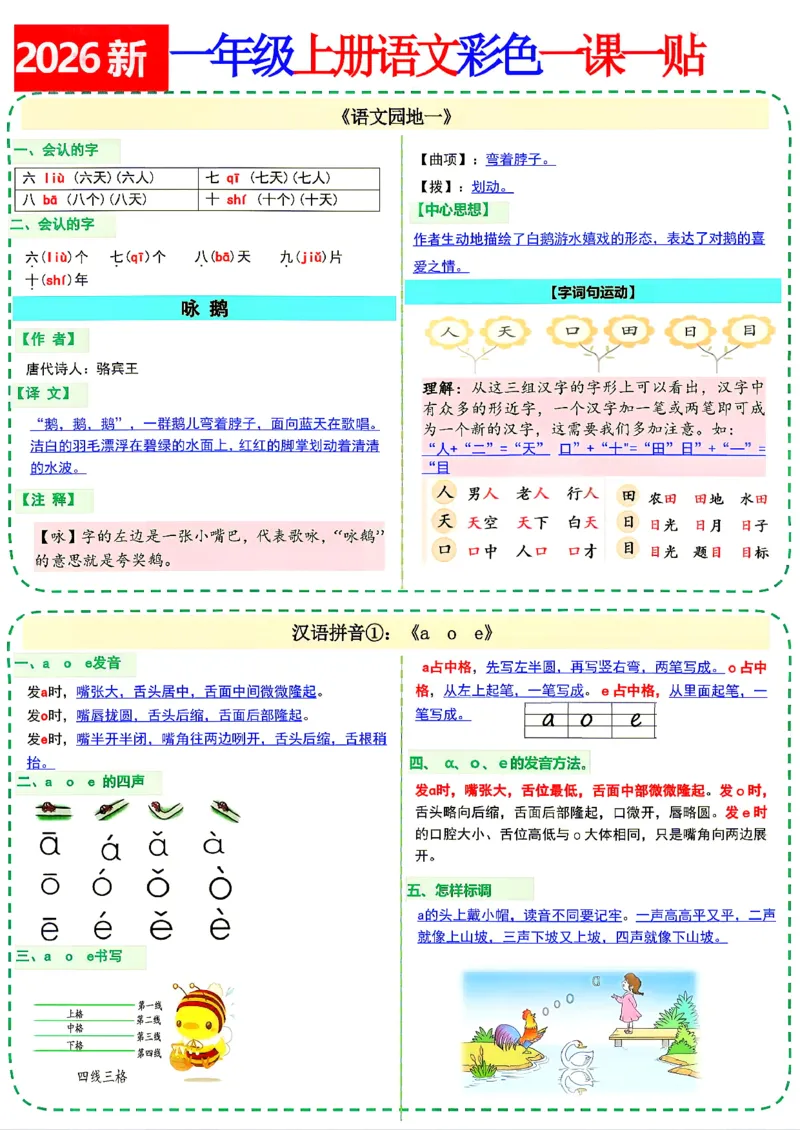
Task: Click the 一、a o e发音 heading
Action: [x=70, y=664]
